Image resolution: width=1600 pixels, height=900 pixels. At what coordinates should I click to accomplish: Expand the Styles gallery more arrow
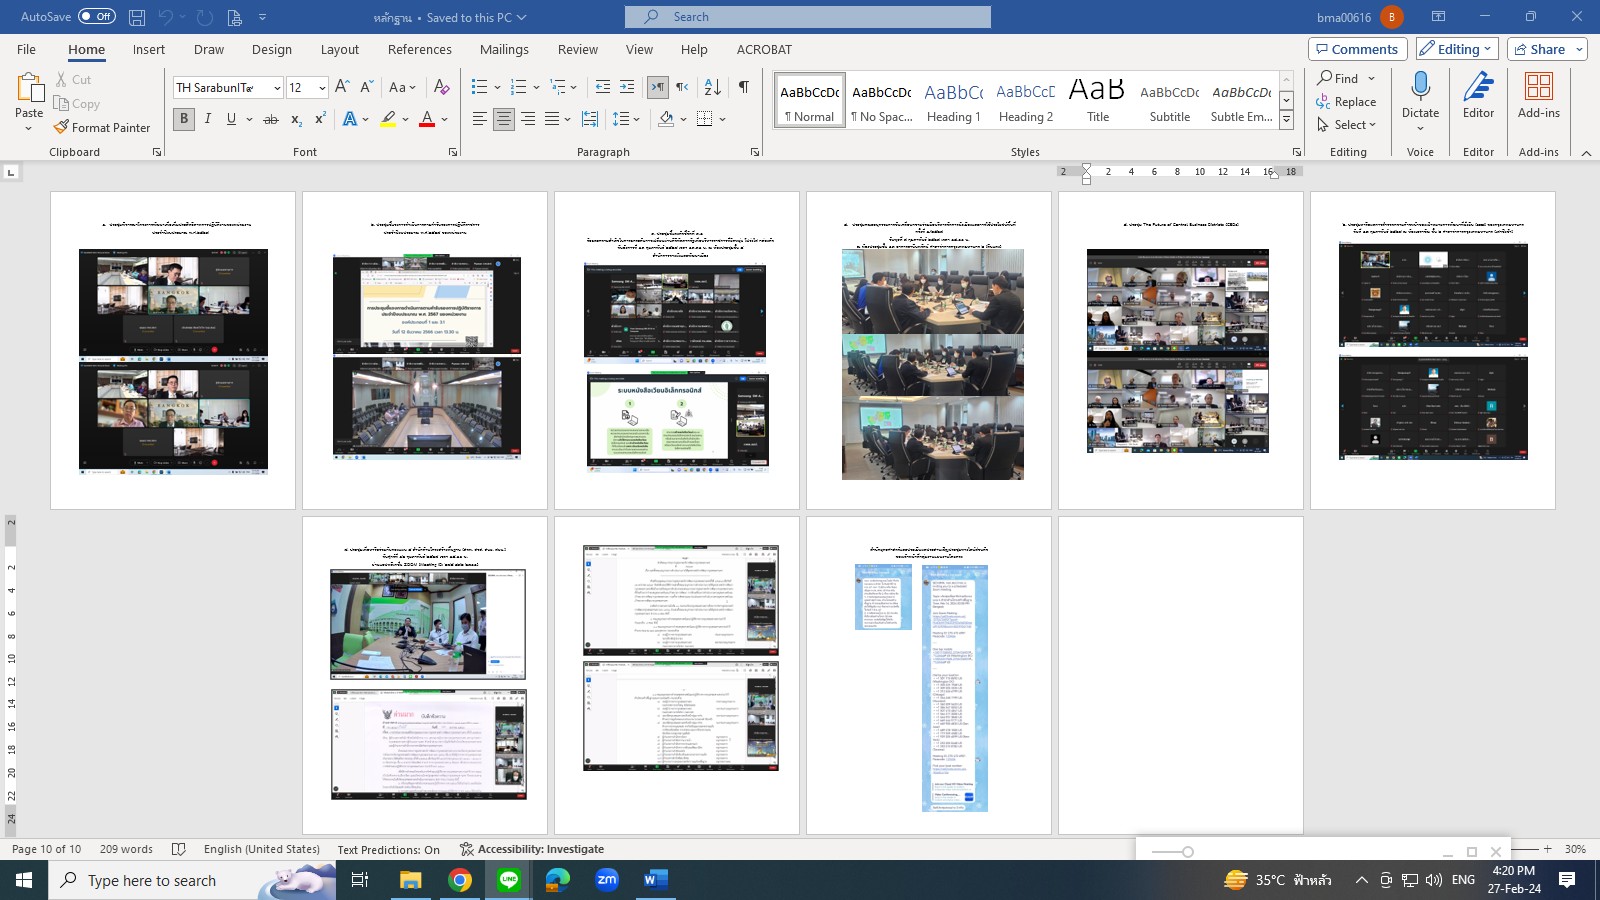coord(1287,121)
